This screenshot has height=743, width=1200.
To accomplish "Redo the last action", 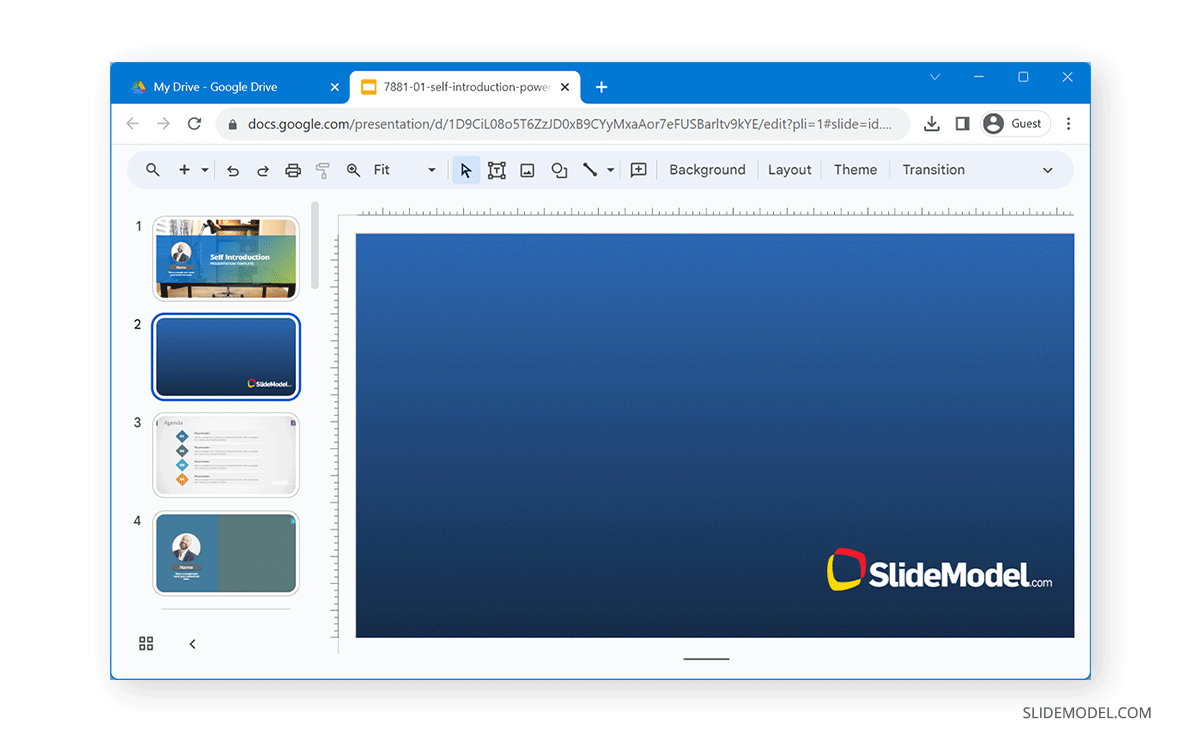I will (x=262, y=169).
